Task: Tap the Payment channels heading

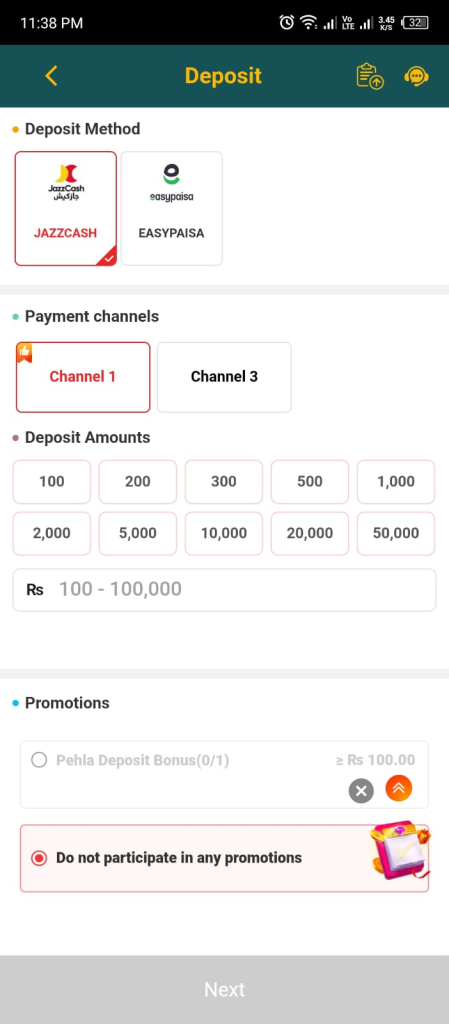Action: pyautogui.click(x=92, y=317)
